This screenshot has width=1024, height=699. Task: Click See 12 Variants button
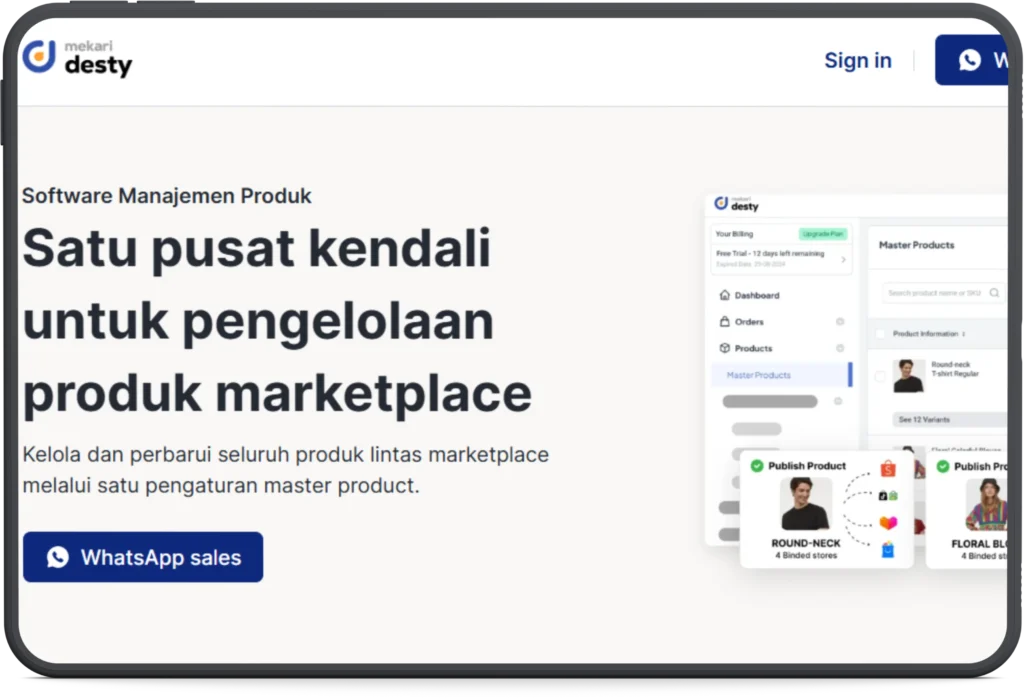click(x=950, y=419)
